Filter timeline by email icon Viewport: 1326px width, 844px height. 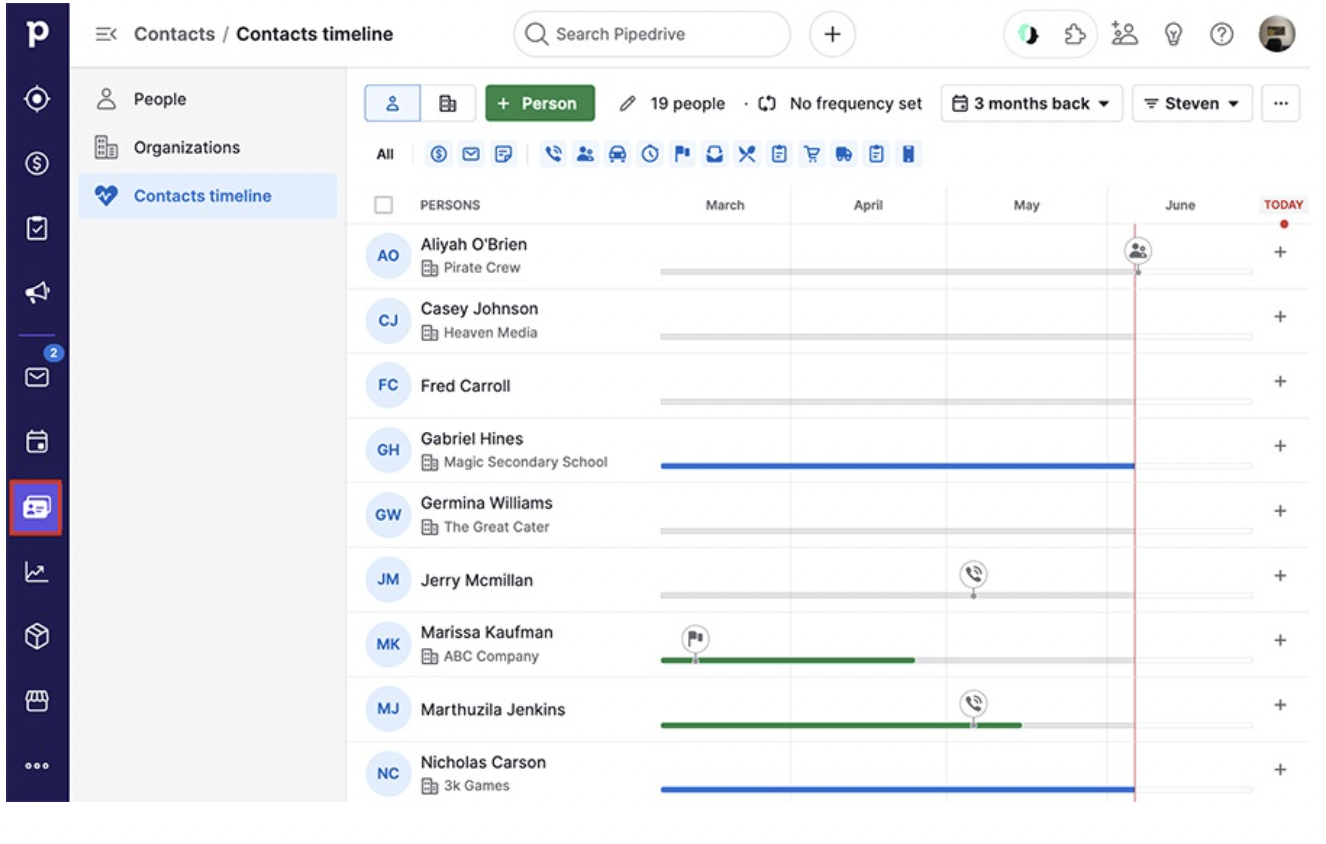point(471,154)
